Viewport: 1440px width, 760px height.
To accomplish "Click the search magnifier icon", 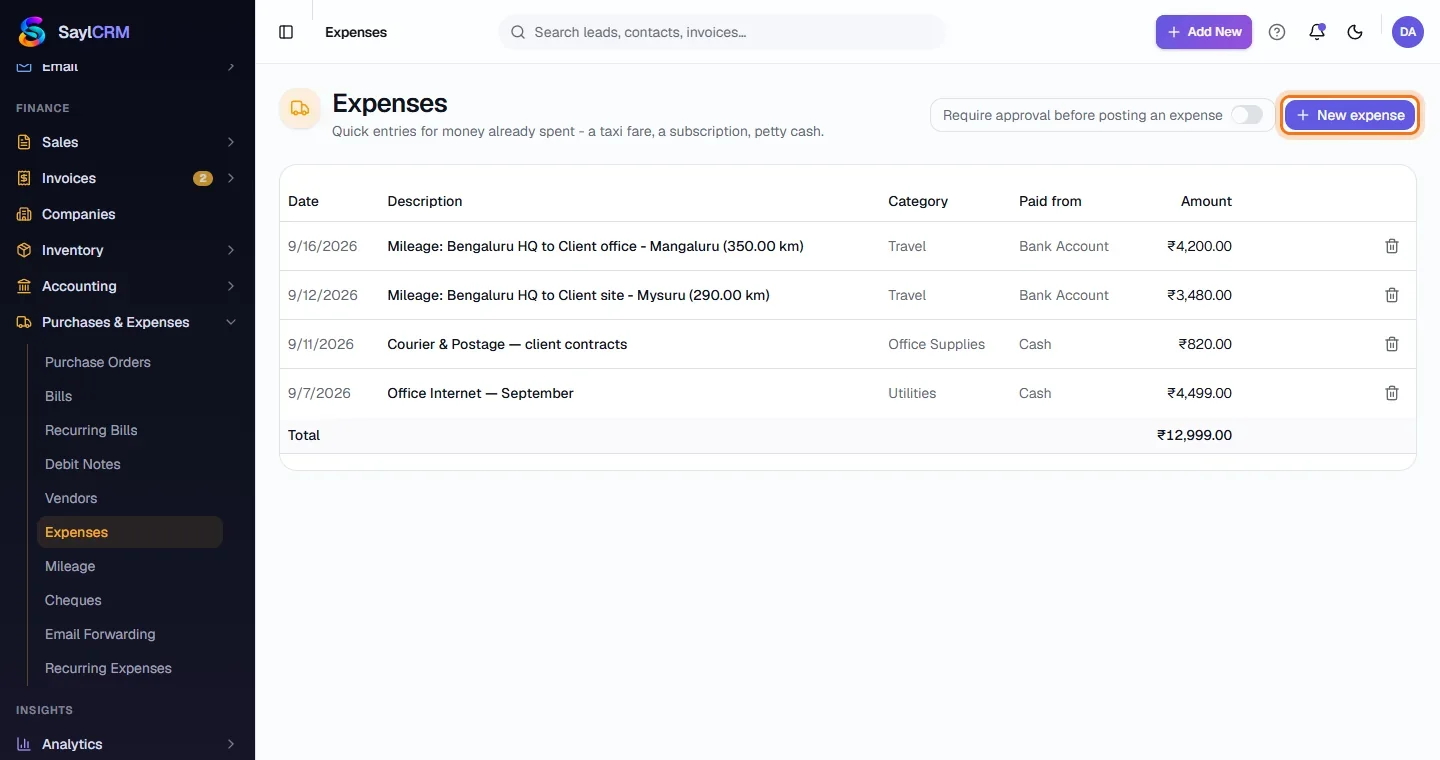I will [x=518, y=32].
